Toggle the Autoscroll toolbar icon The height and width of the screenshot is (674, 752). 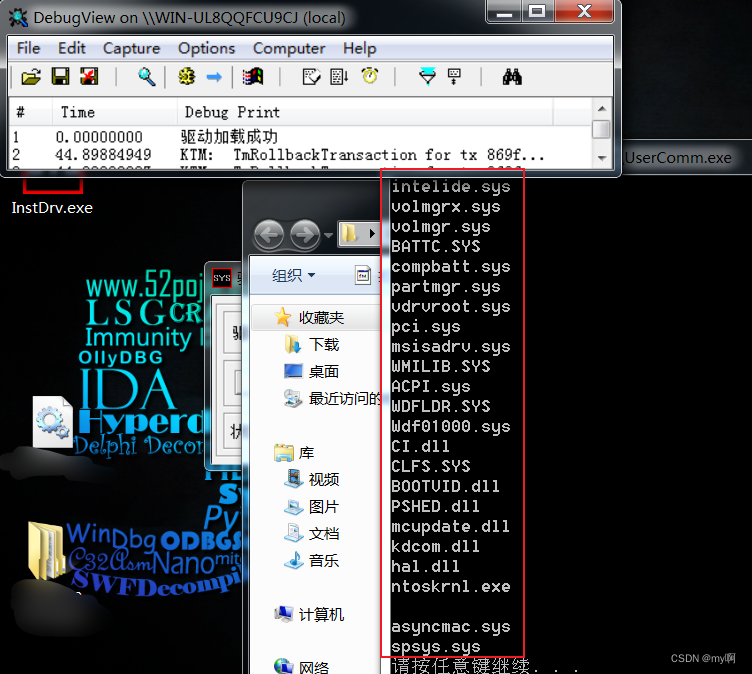point(339,77)
